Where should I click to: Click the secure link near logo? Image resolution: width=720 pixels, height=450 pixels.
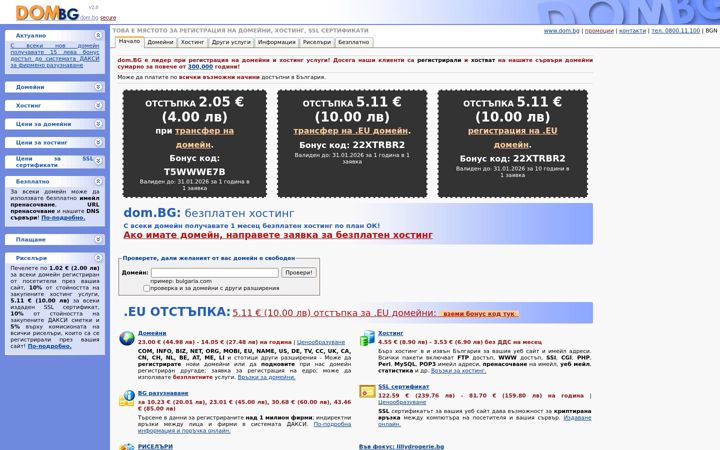coord(108,18)
